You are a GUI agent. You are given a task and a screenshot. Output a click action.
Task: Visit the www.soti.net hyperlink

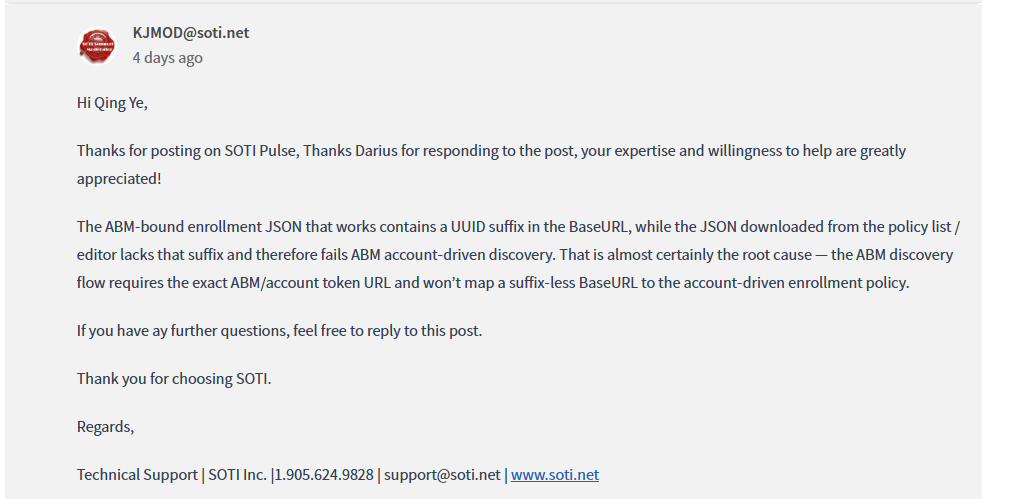tap(554, 475)
